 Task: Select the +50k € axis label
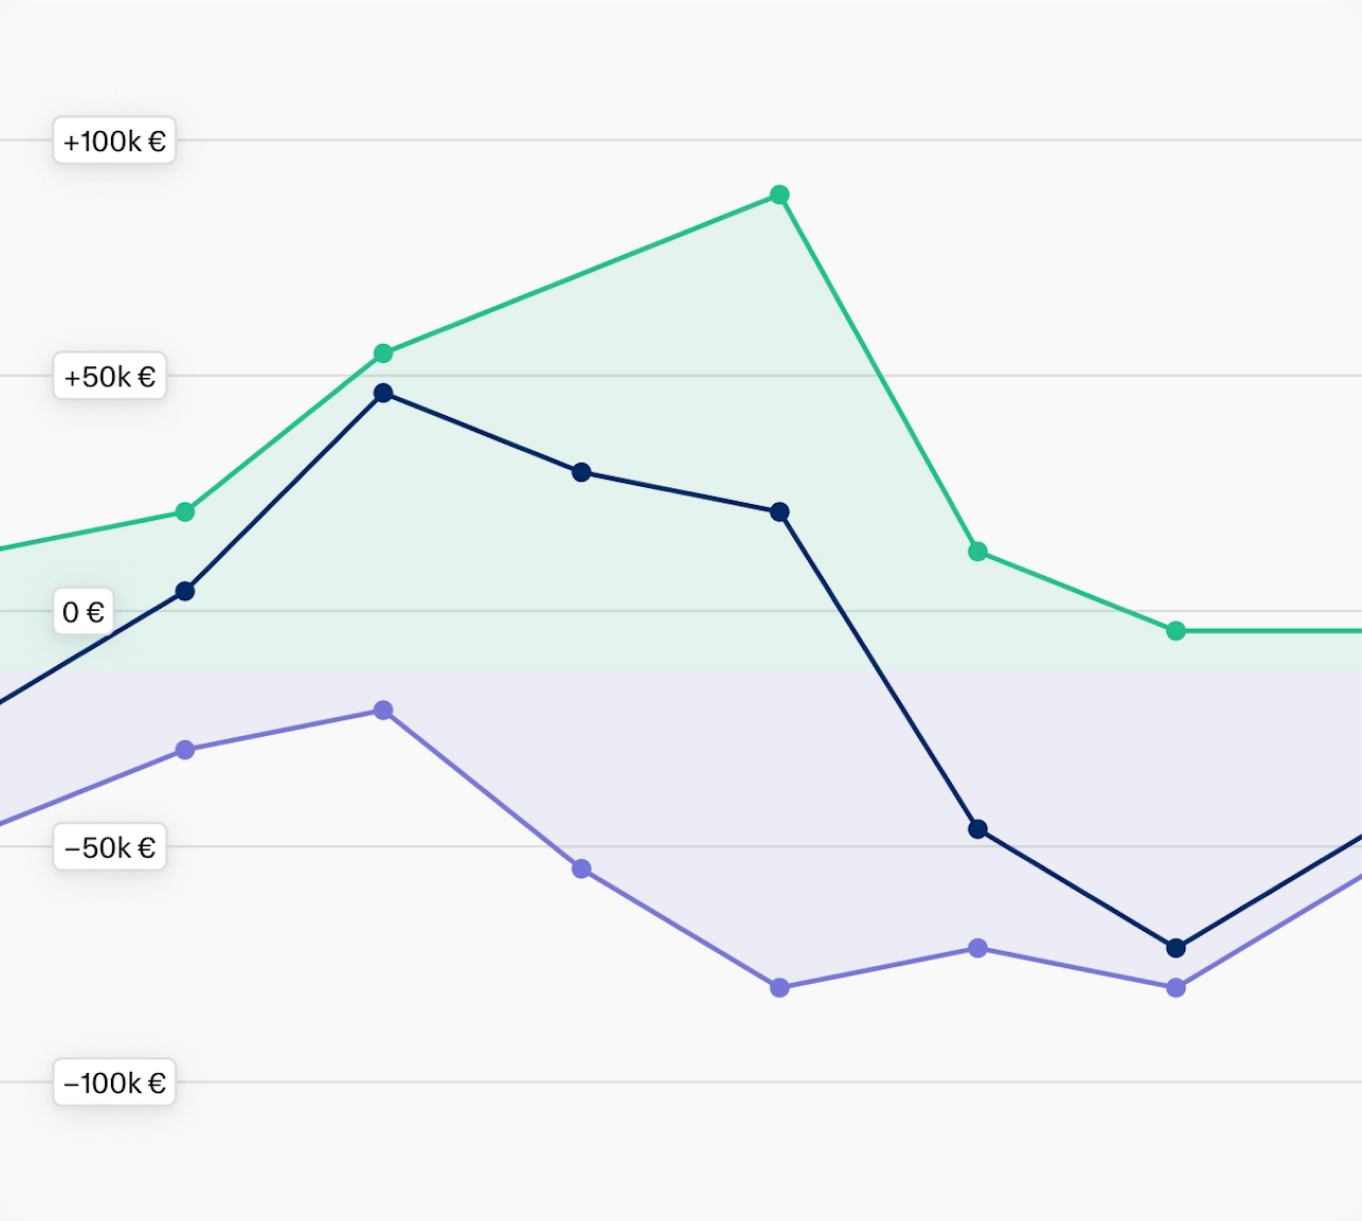[110, 377]
